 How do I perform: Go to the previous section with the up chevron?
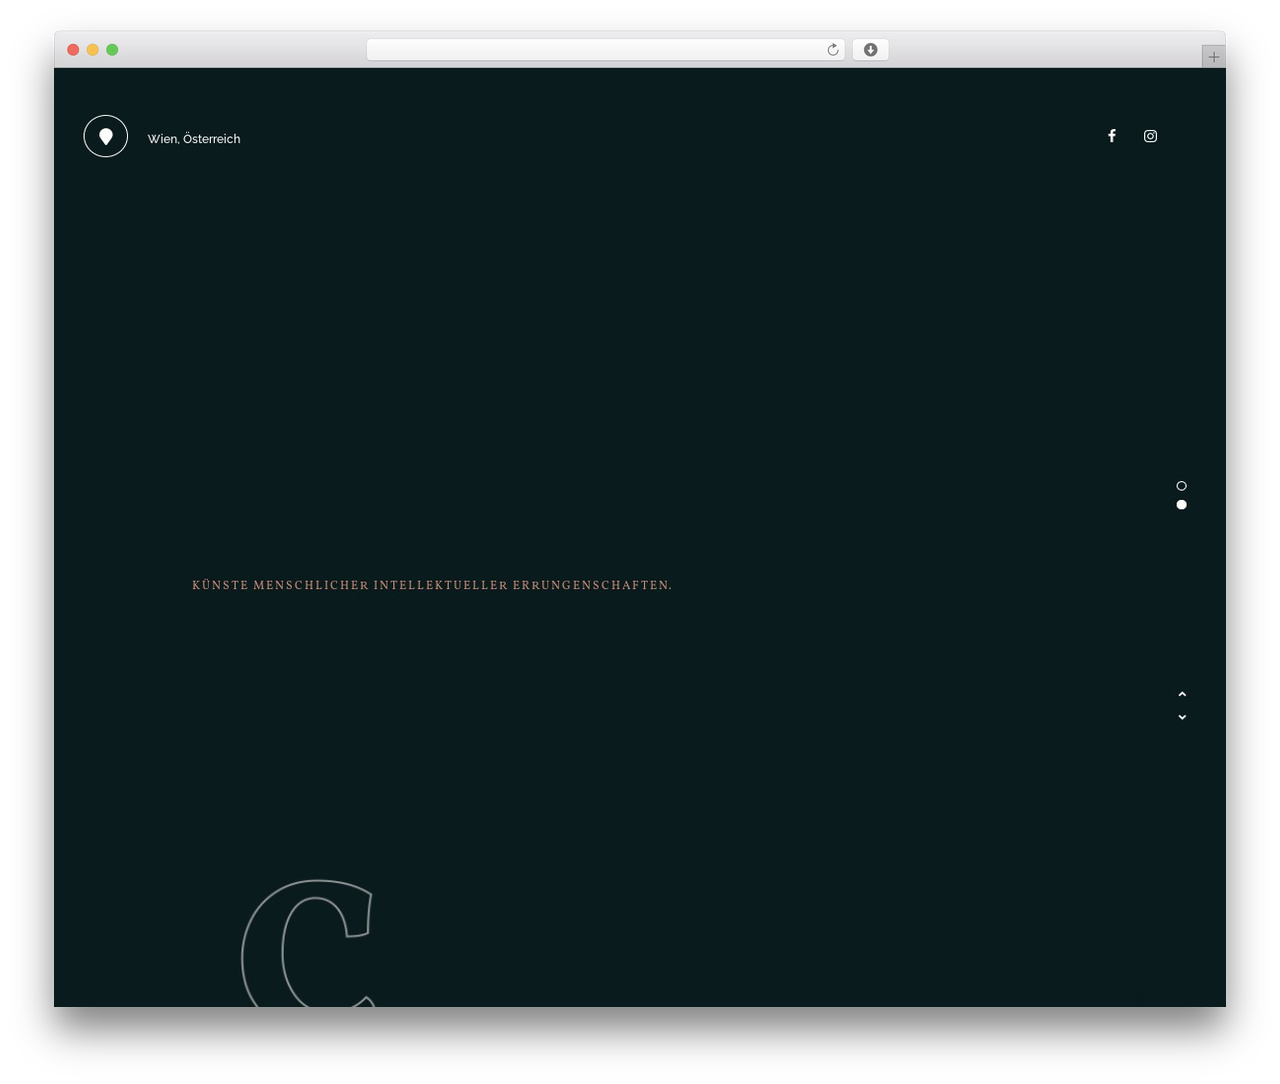tap(1182, 694)
